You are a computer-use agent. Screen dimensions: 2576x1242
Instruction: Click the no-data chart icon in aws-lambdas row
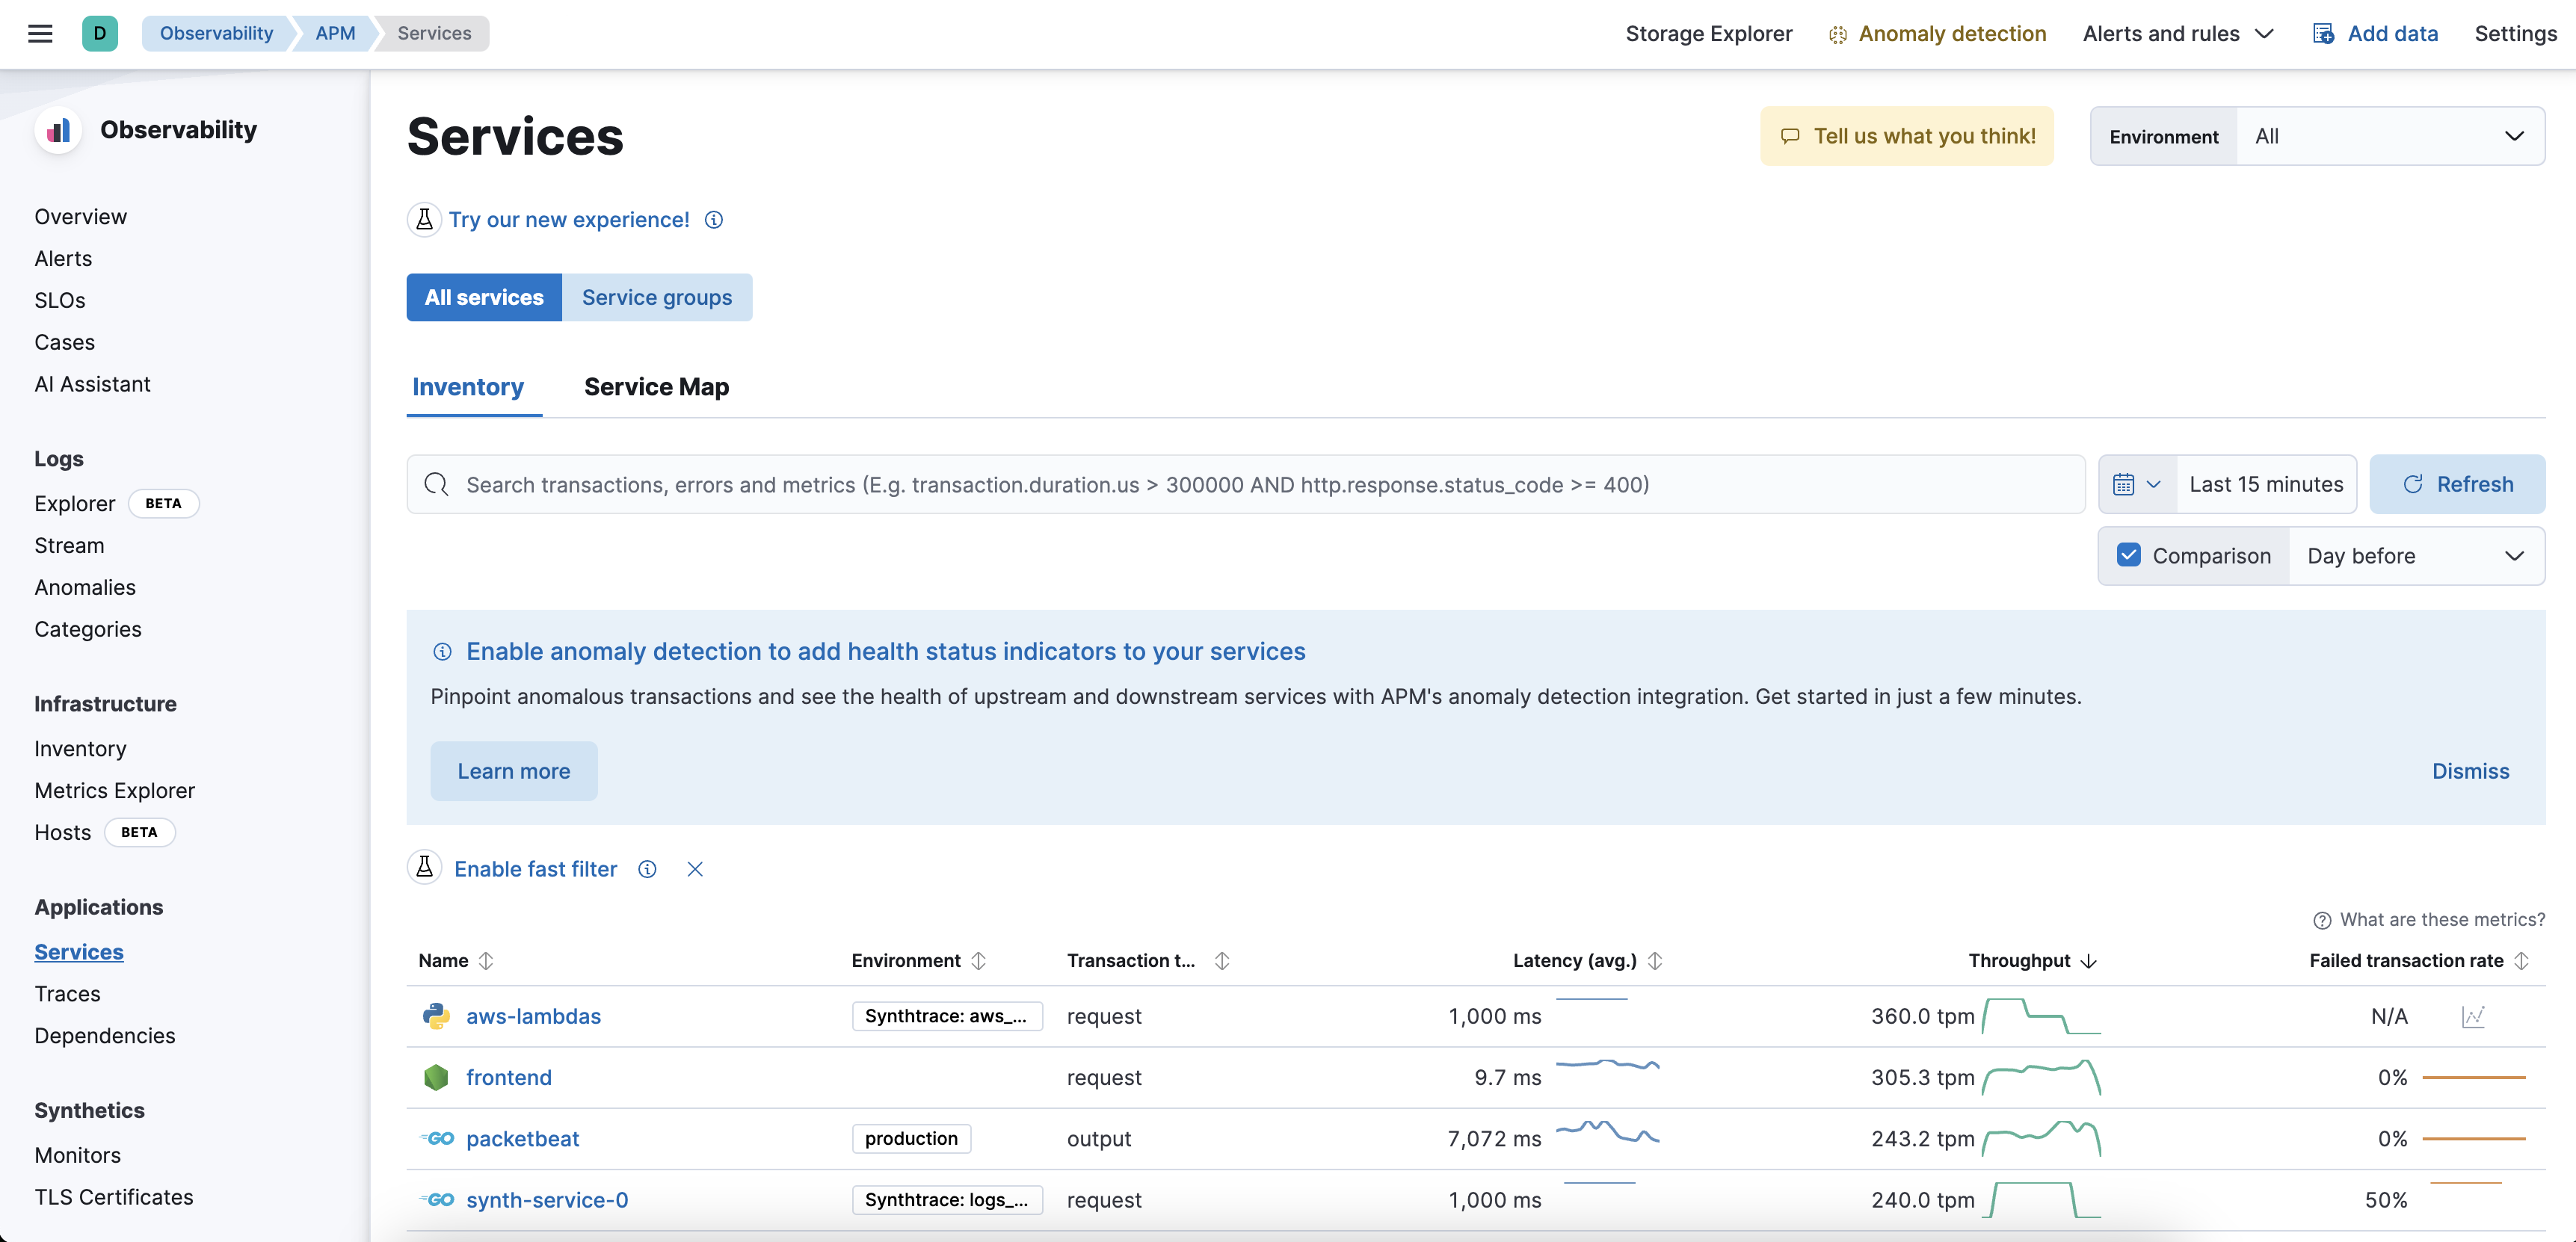coord(2473,1016)
